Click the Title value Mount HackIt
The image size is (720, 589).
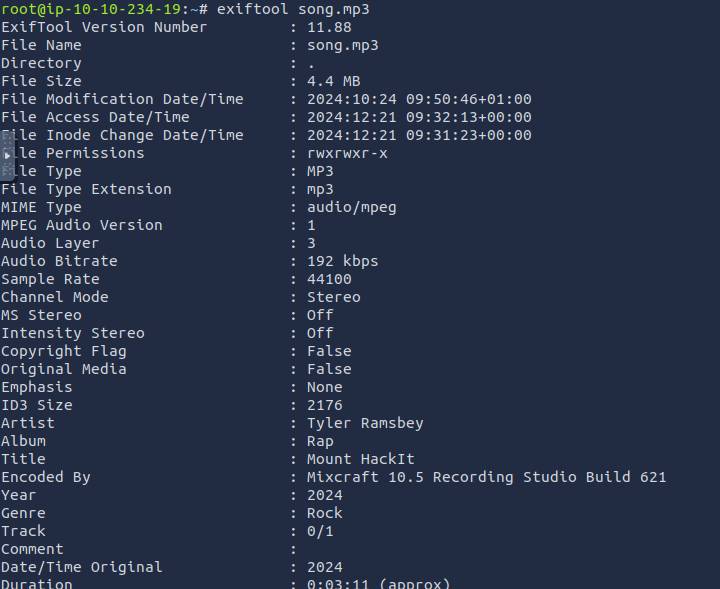[360, 459]
